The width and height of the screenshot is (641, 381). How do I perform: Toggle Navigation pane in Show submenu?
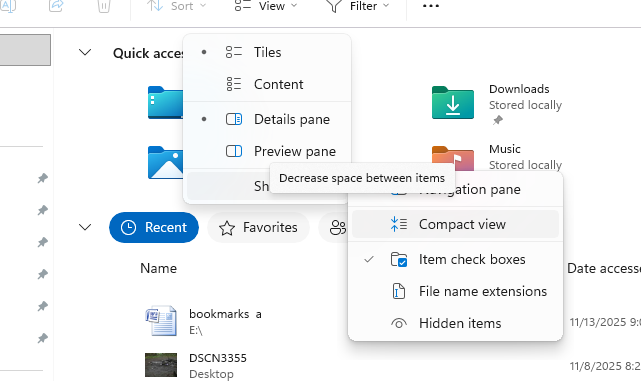455,189
